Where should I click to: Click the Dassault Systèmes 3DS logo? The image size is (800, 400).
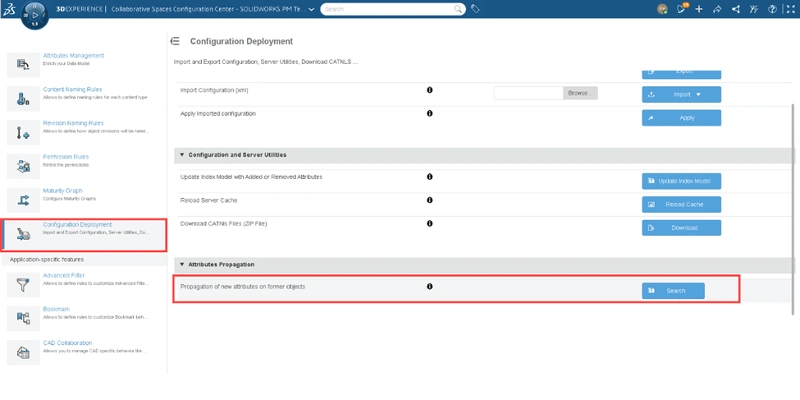point(9,9)
